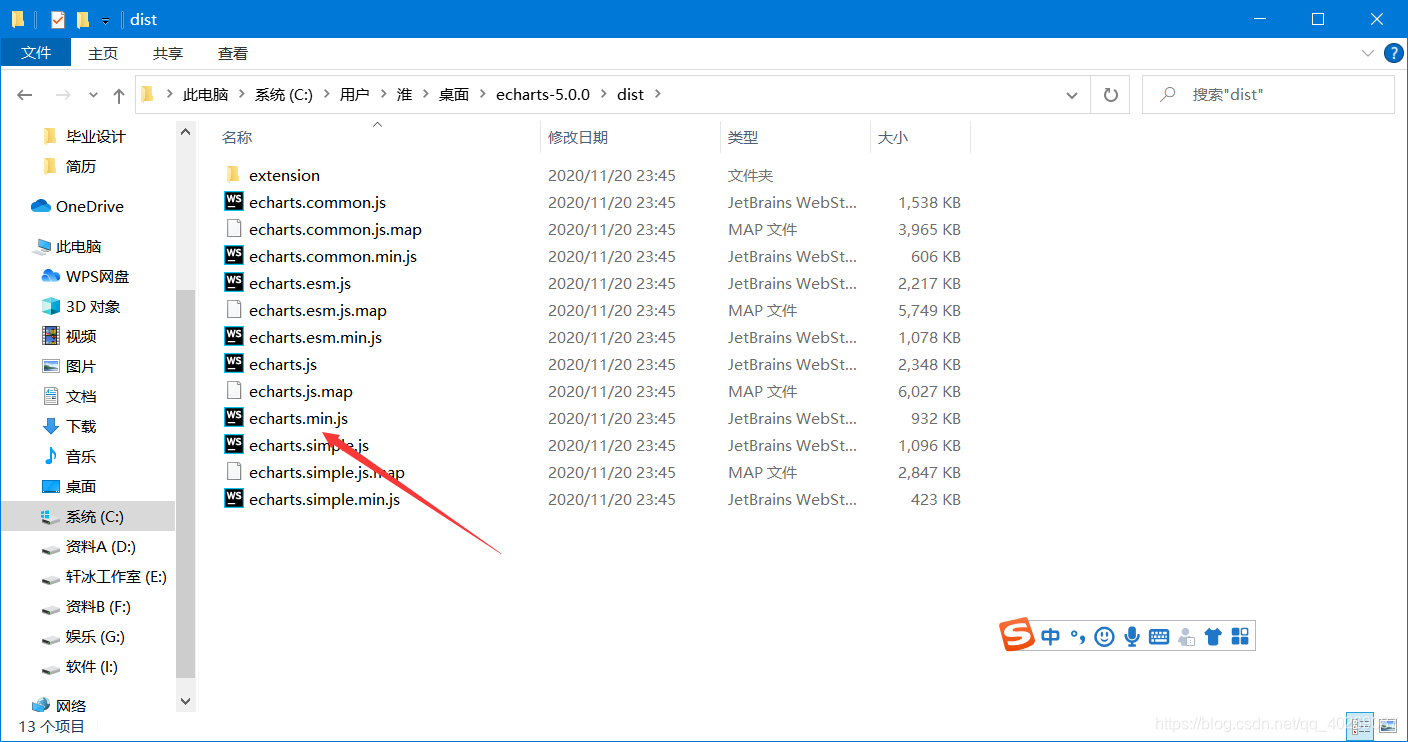Click the quick access New Folder icon

click(83, 19)
